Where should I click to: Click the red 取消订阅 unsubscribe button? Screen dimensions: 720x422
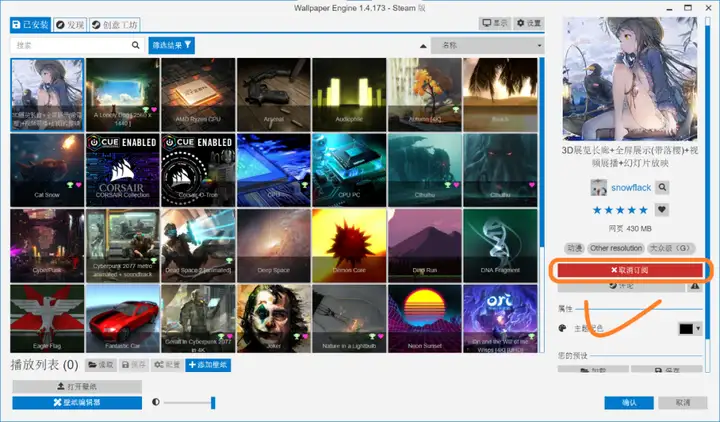(630, 270)
